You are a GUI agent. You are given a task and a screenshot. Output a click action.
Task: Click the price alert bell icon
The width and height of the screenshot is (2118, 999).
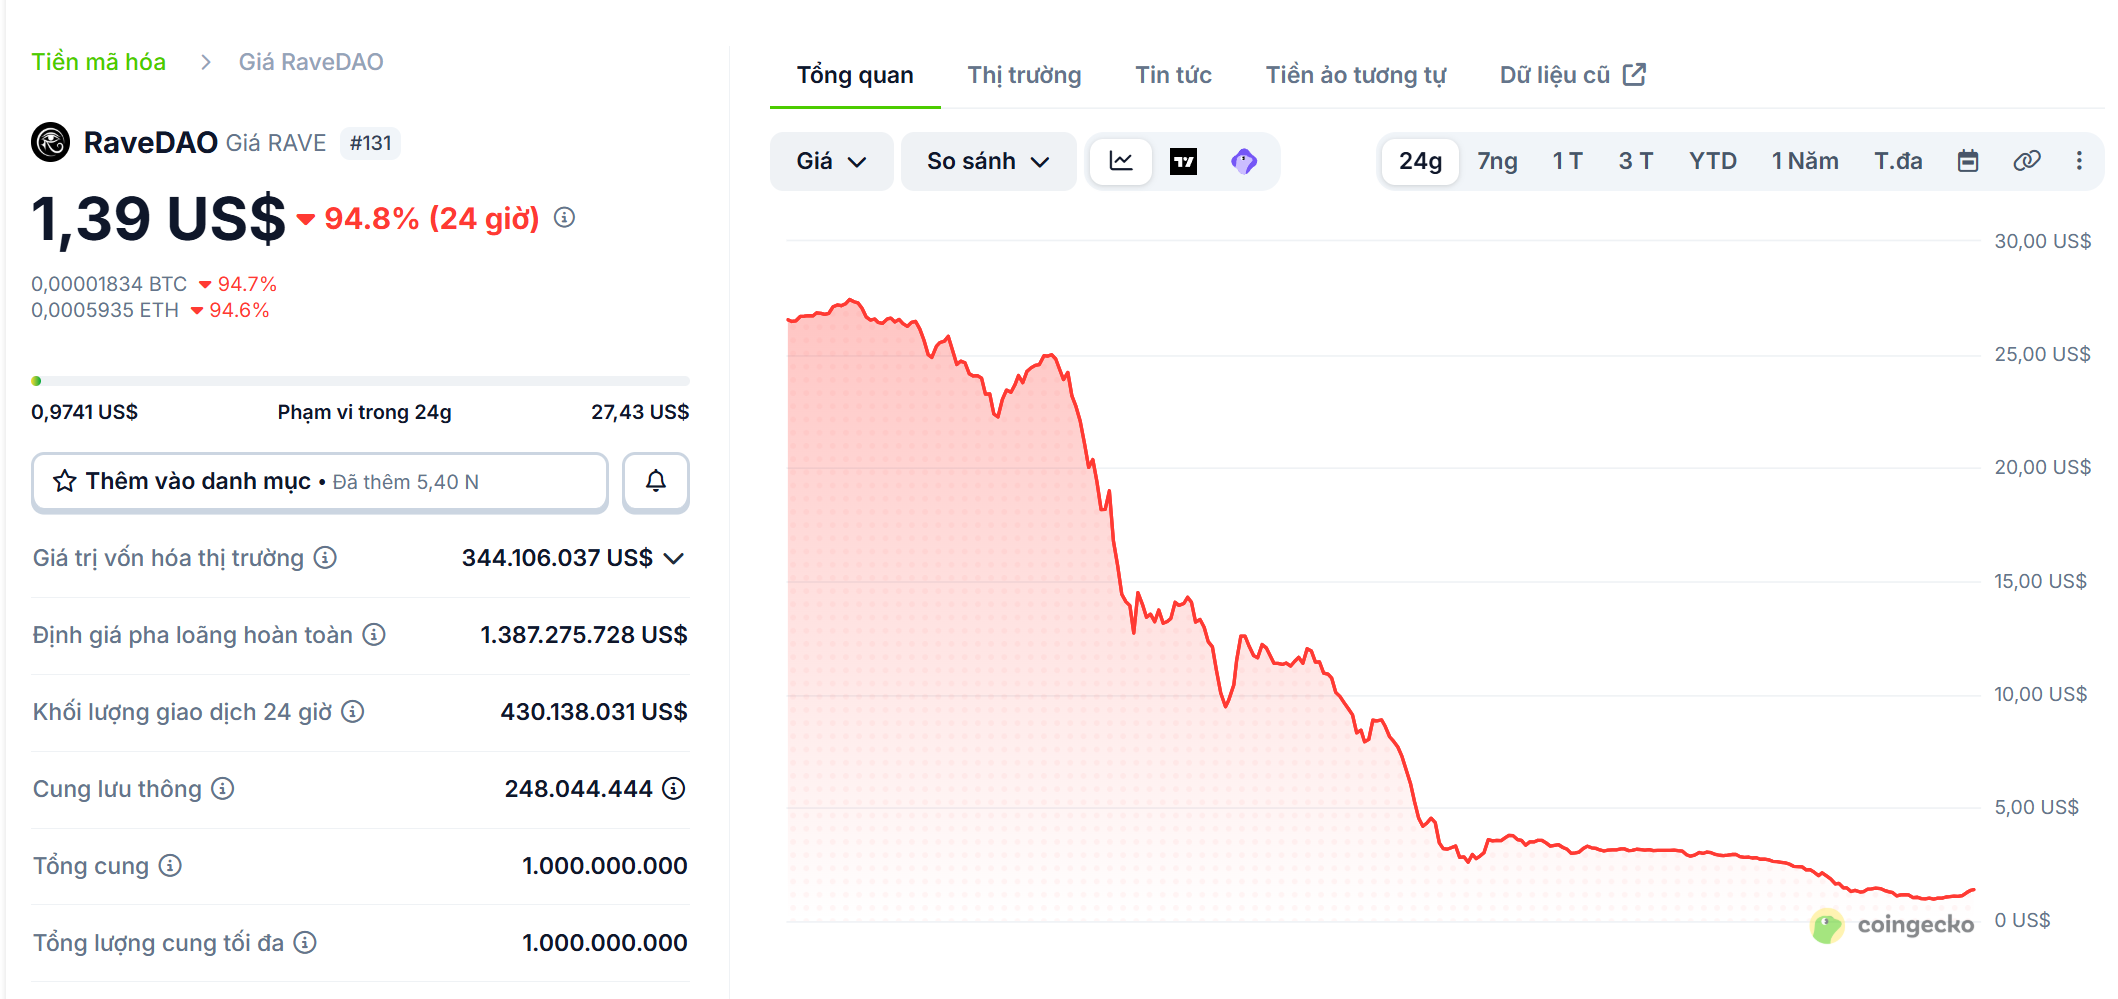655,482
